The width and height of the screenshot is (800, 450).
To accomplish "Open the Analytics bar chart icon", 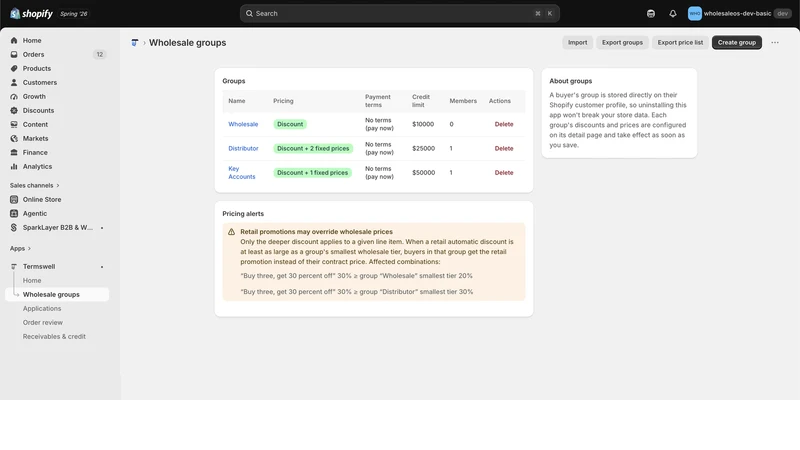I will click(14, 166).
